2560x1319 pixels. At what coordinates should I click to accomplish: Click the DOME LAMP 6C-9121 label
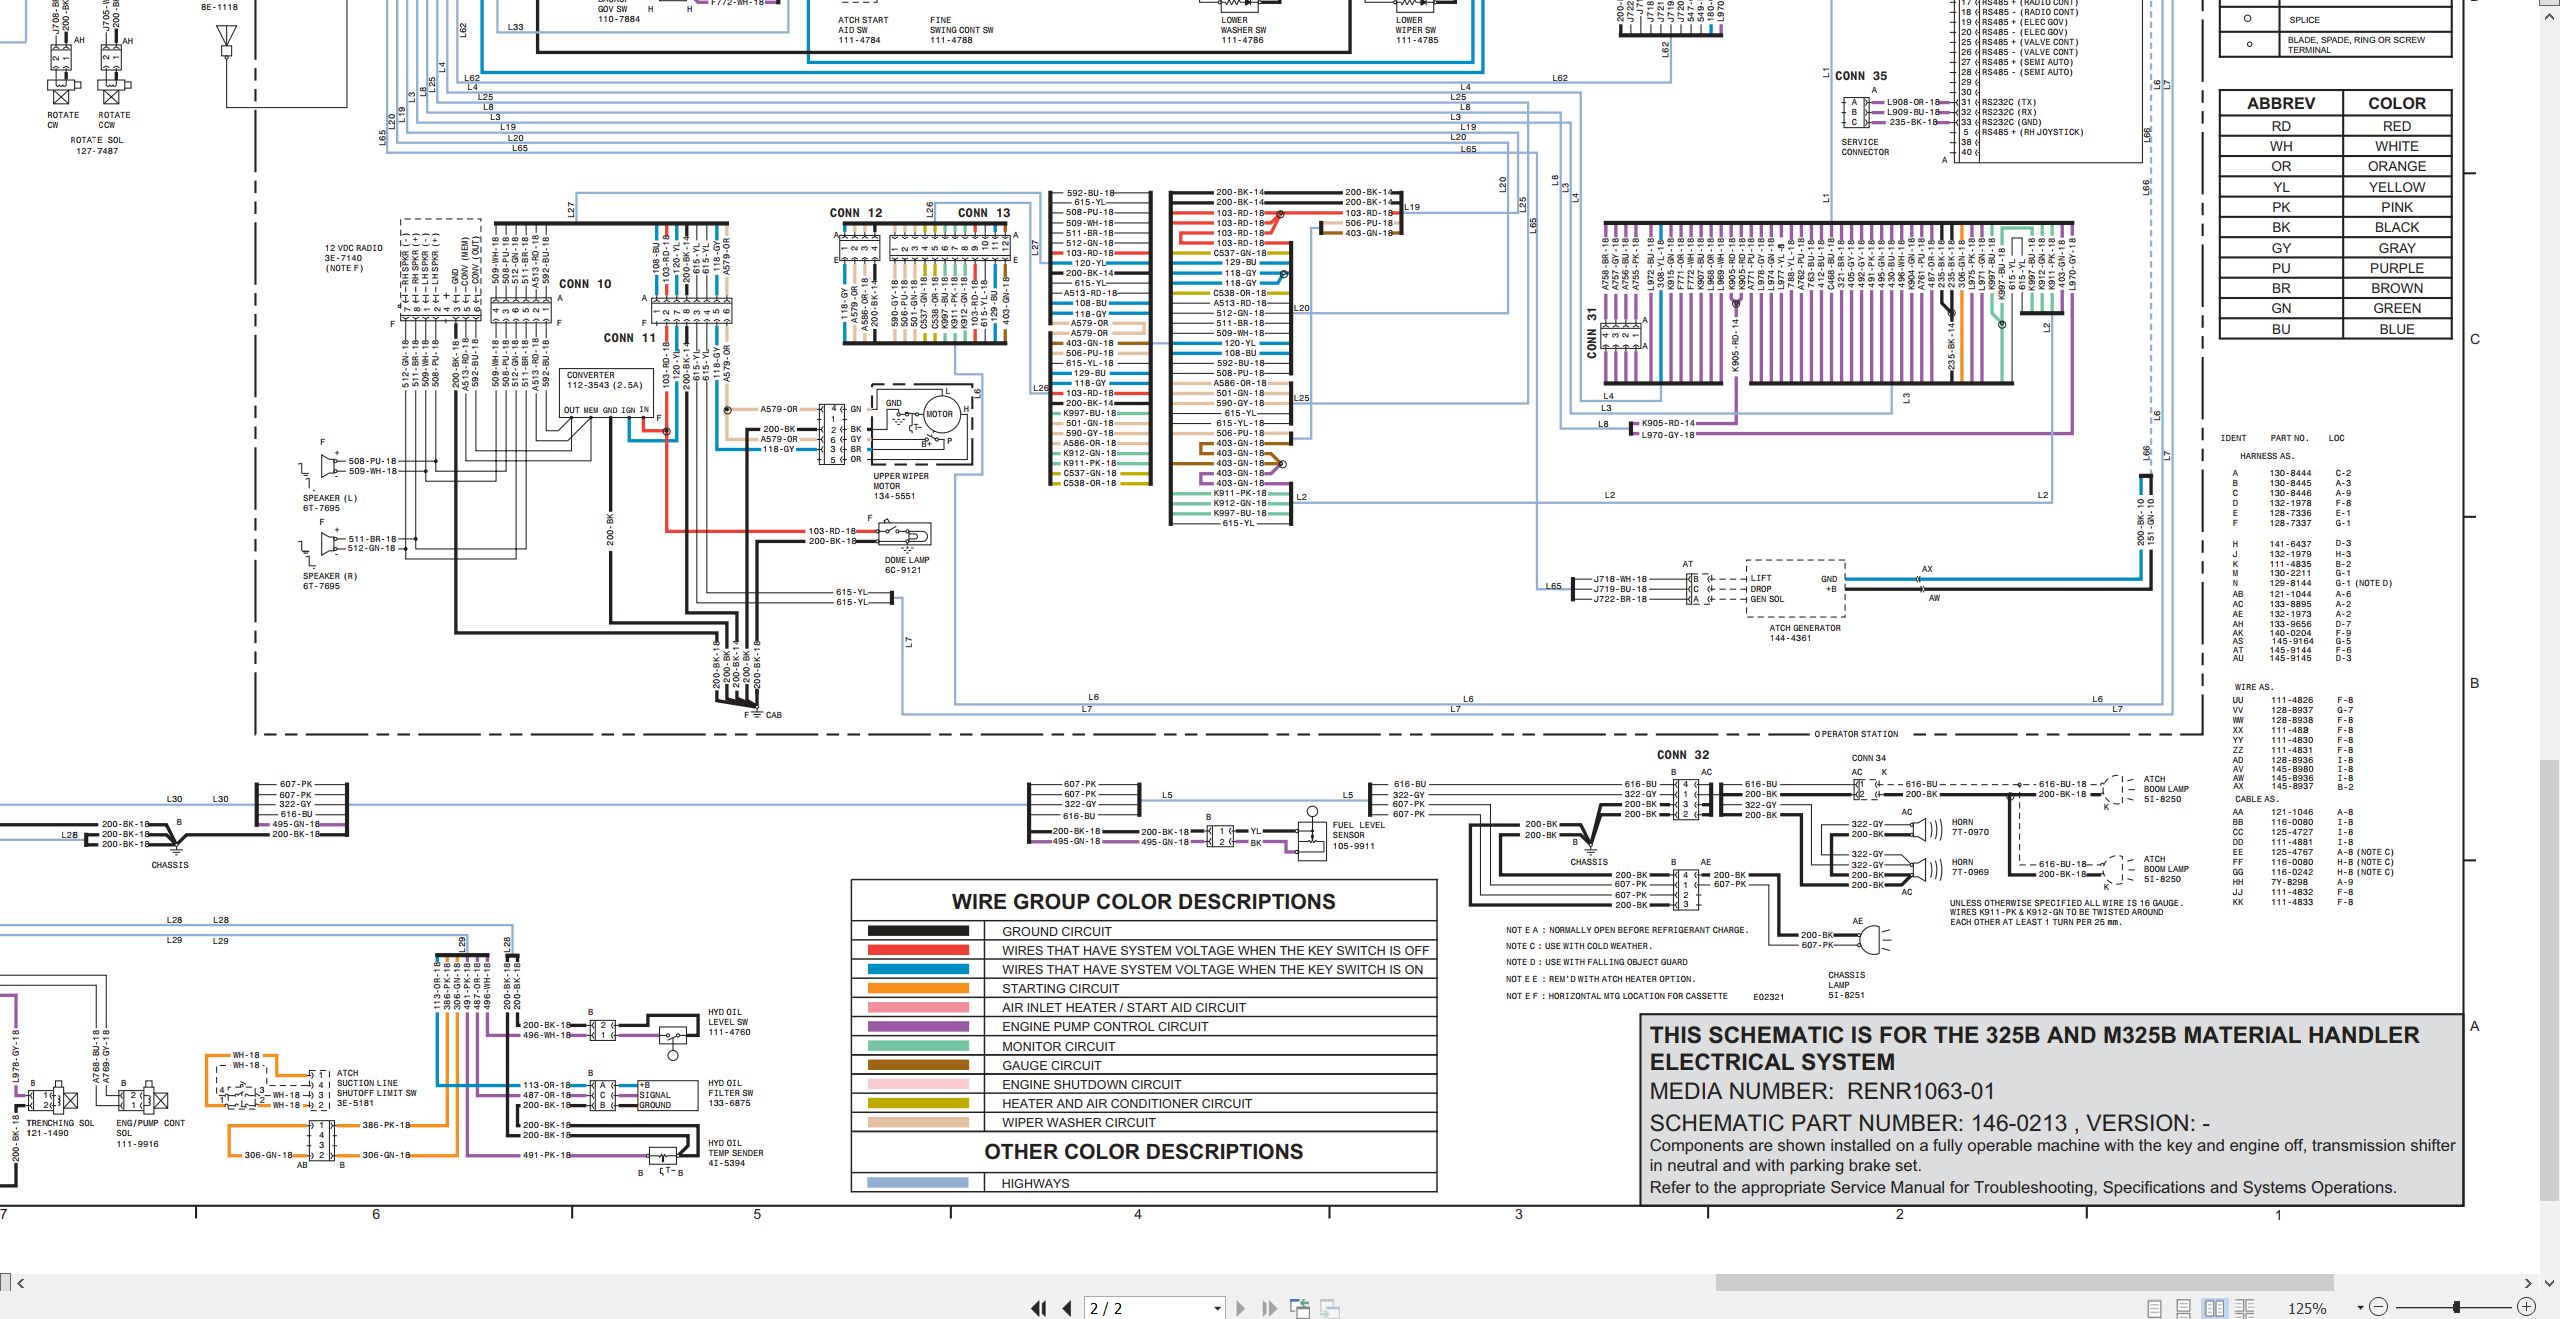(x=906, y=565)
